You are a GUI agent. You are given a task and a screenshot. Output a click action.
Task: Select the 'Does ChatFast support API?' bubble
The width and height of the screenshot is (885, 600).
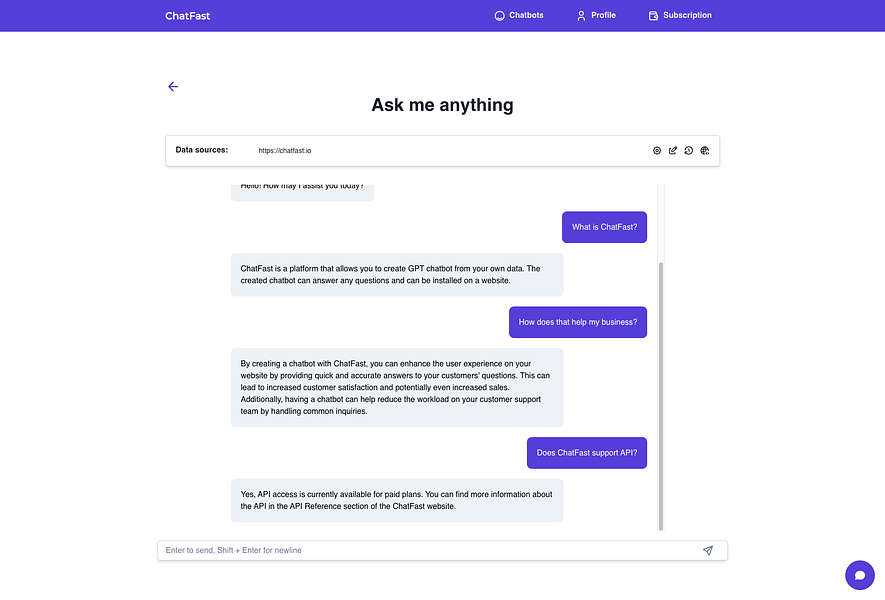[587, 452]
